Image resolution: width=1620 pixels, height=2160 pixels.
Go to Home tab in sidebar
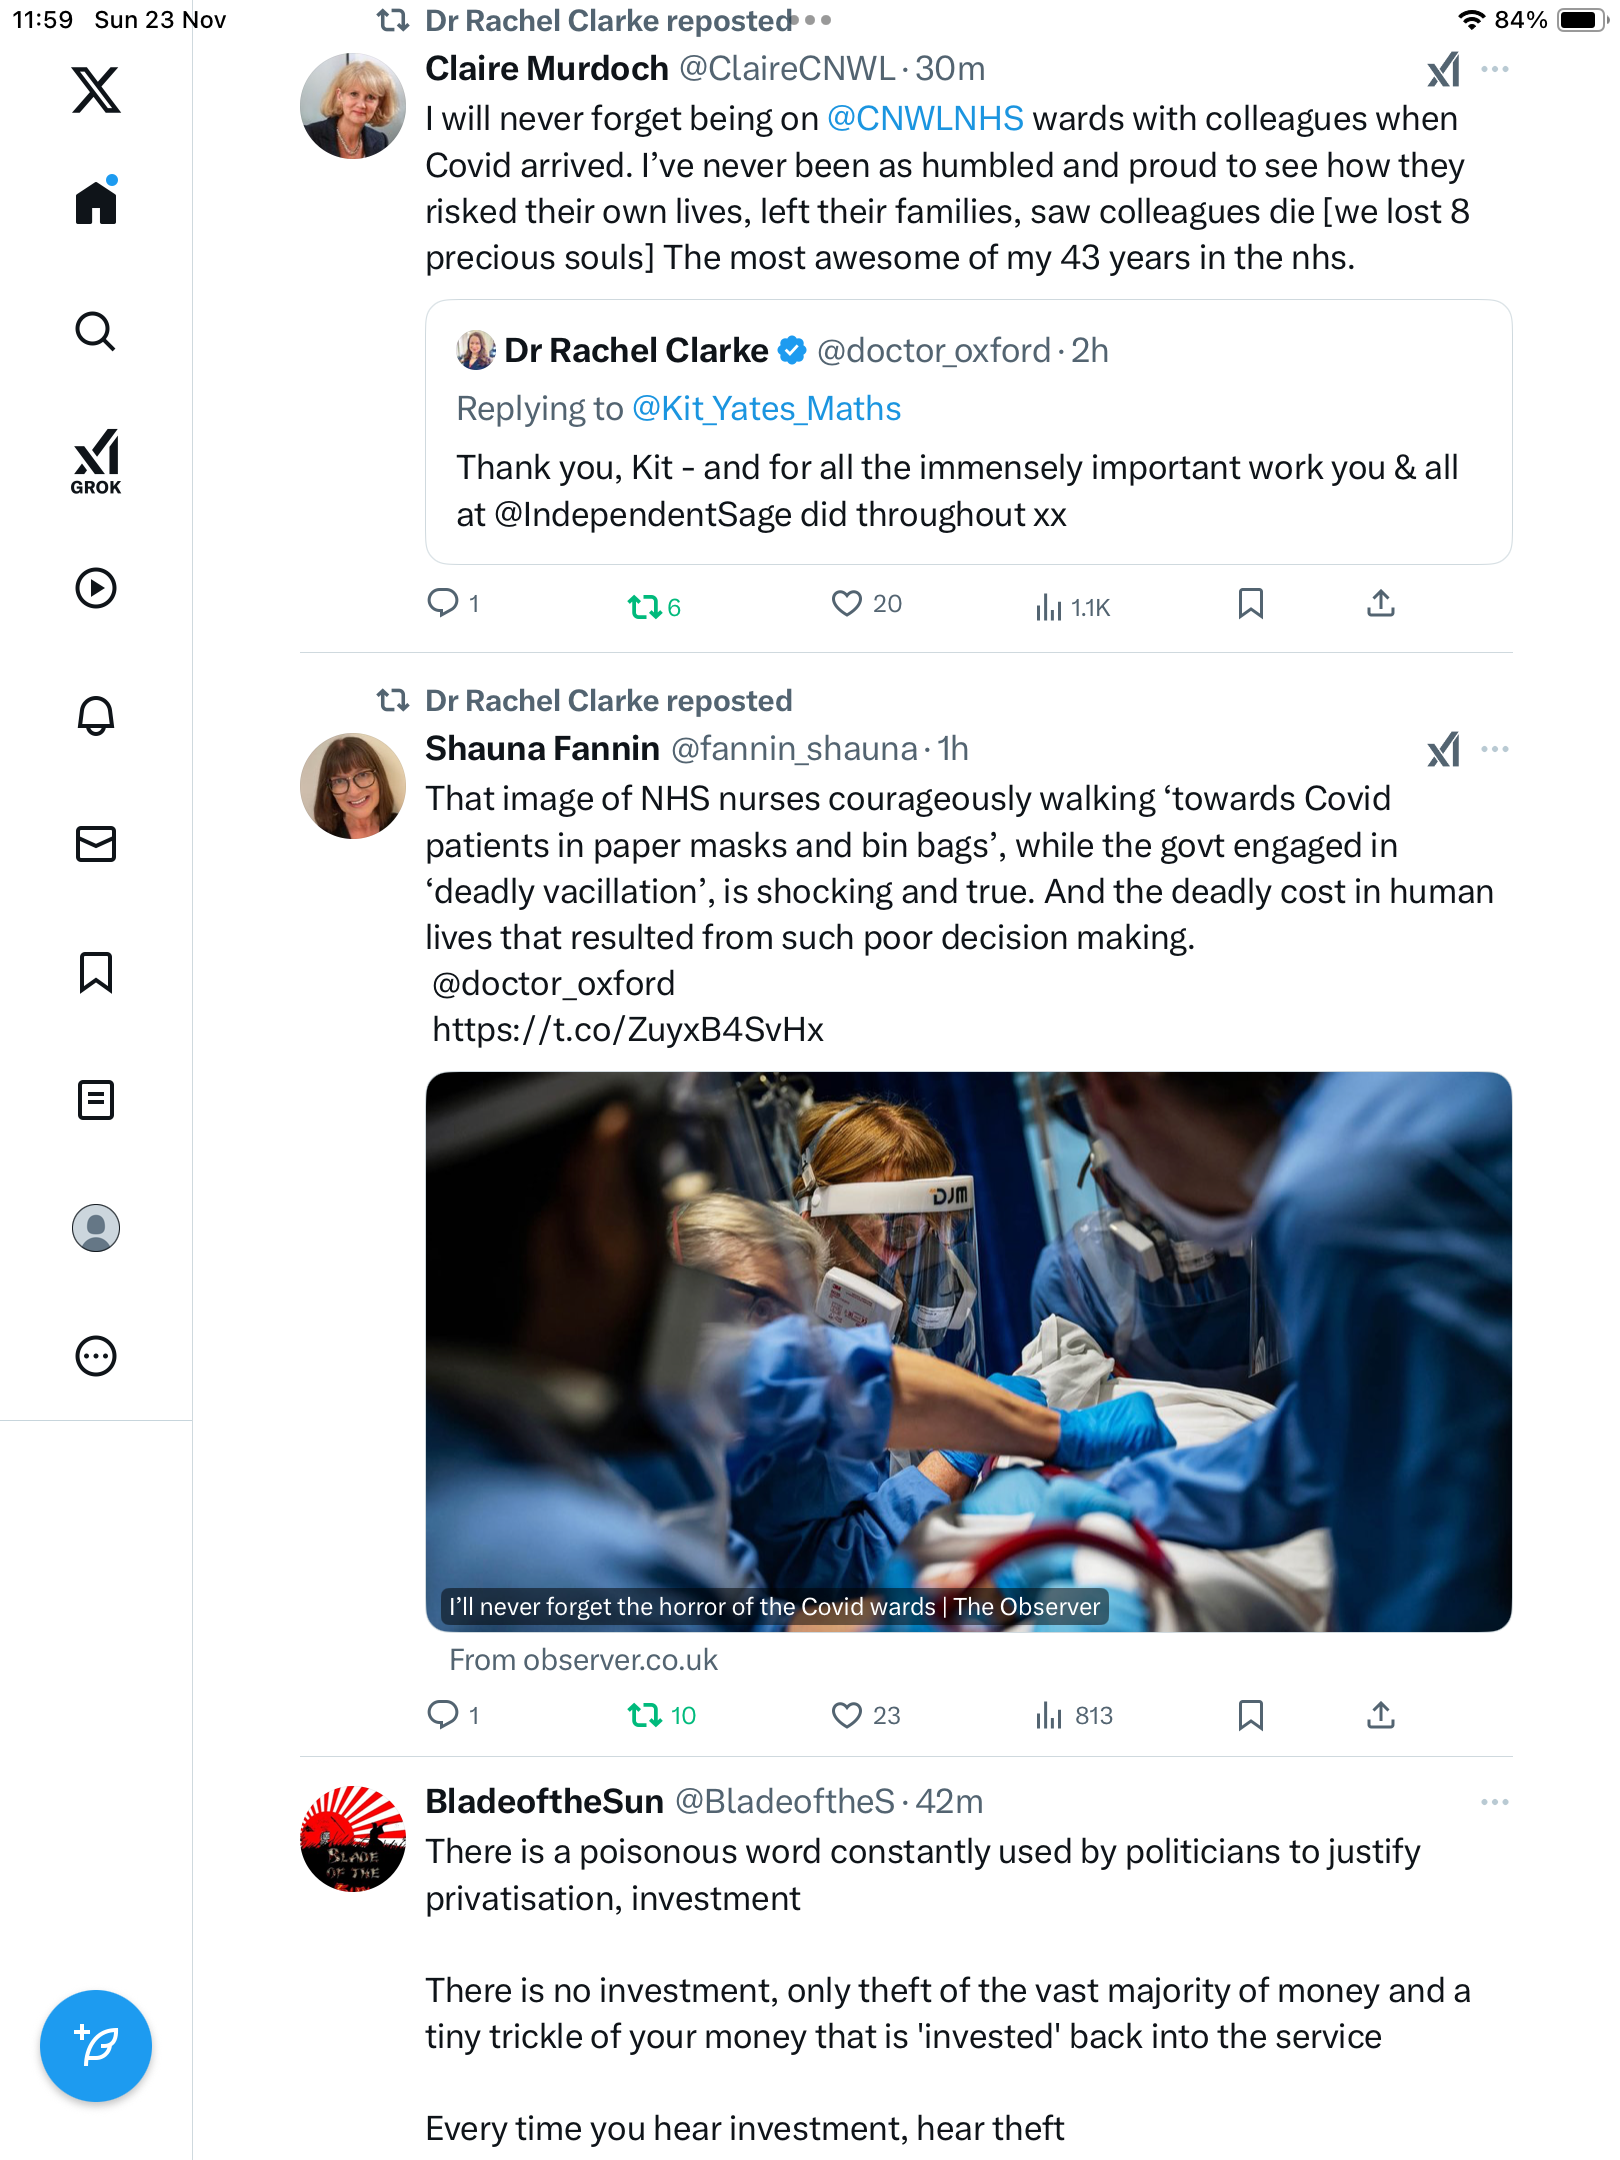[96, 203]
